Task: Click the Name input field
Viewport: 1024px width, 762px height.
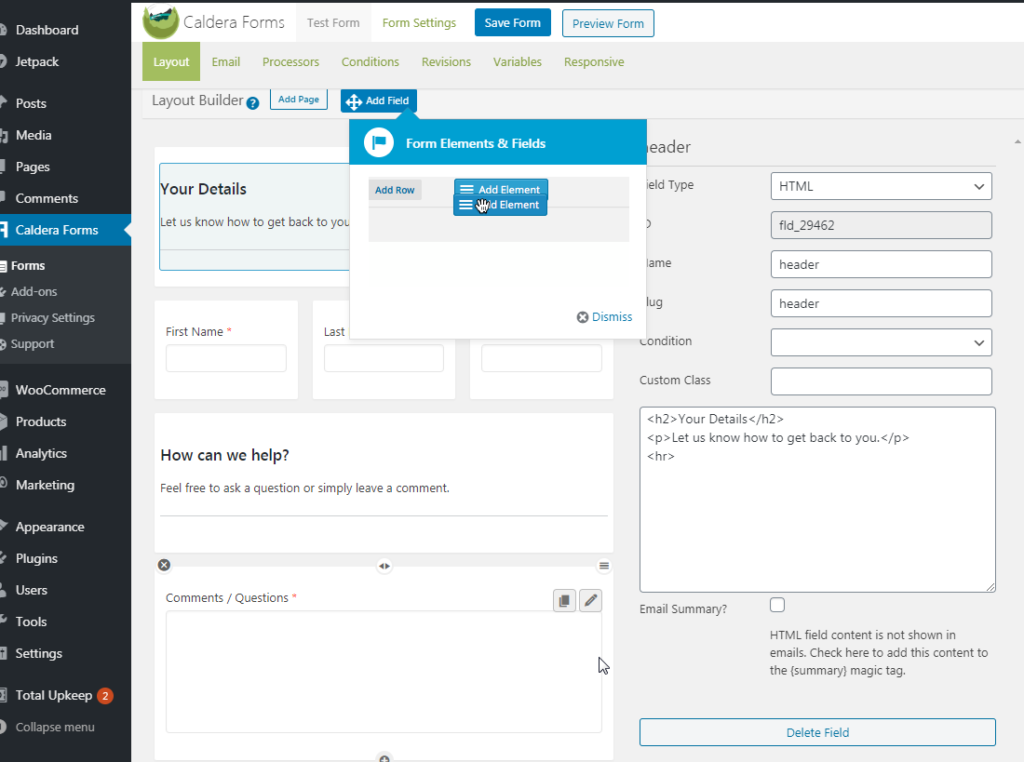Action: 881,264
